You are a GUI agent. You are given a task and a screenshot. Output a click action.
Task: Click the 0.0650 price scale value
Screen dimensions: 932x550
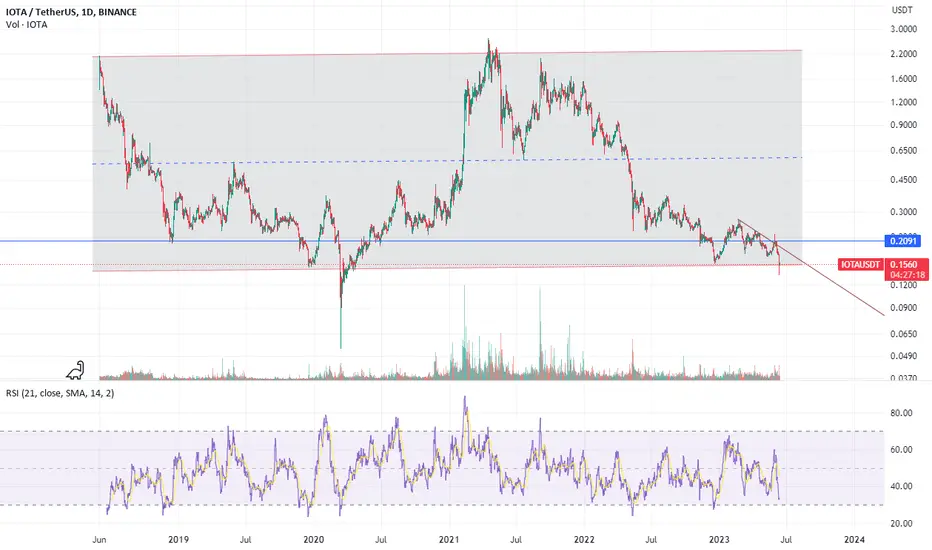(x=903, y=334)
